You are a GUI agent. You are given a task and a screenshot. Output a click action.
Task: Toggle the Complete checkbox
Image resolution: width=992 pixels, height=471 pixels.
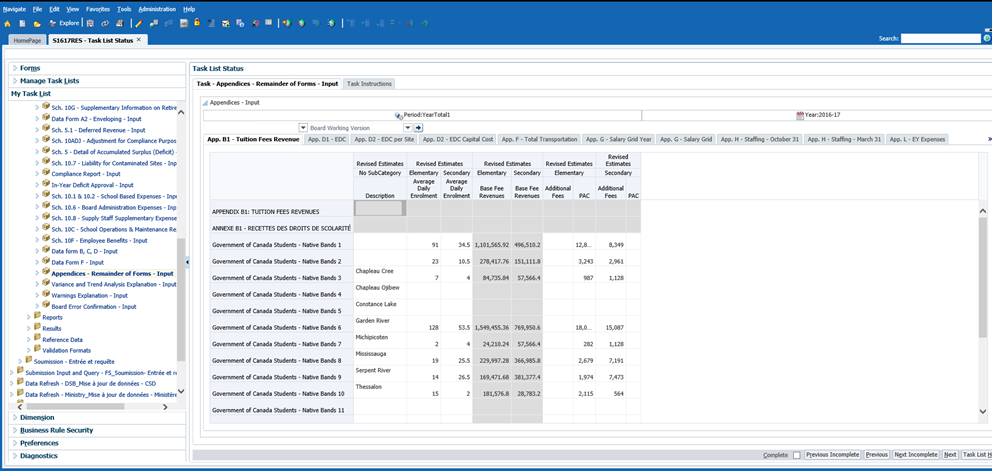pos(796,455)
